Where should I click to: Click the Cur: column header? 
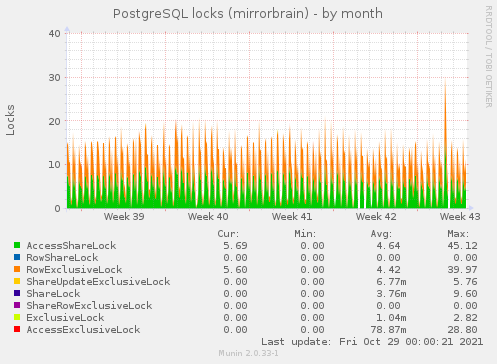click(x=228, y=234)
